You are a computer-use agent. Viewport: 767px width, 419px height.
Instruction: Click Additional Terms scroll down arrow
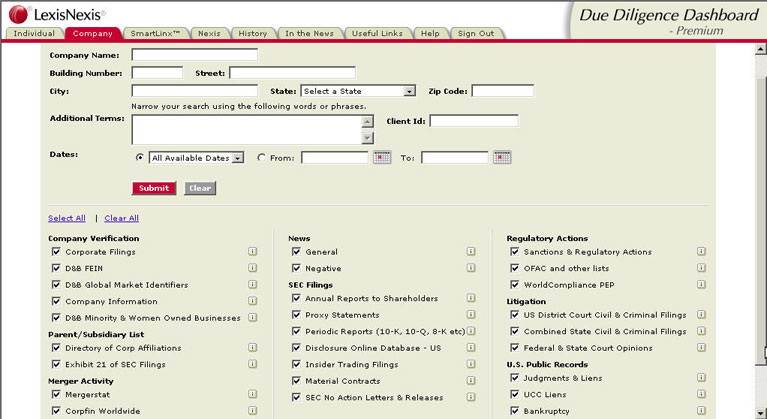coord(368,138)
